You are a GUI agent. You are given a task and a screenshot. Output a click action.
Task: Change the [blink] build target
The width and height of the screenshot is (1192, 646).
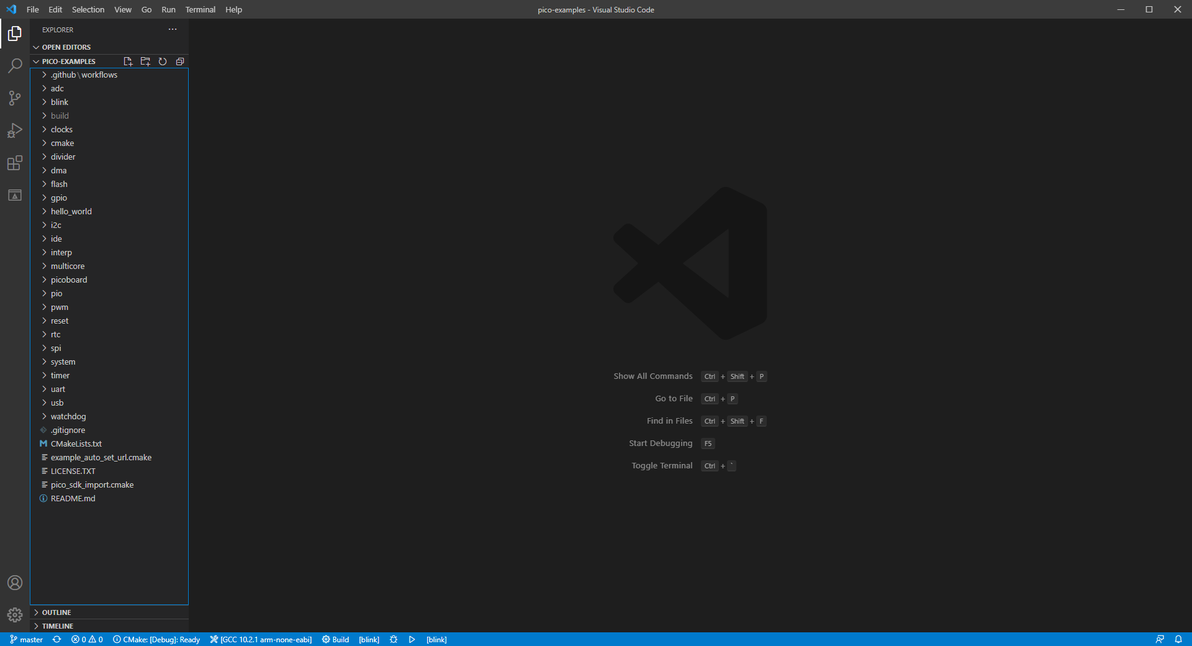[369, 640]
